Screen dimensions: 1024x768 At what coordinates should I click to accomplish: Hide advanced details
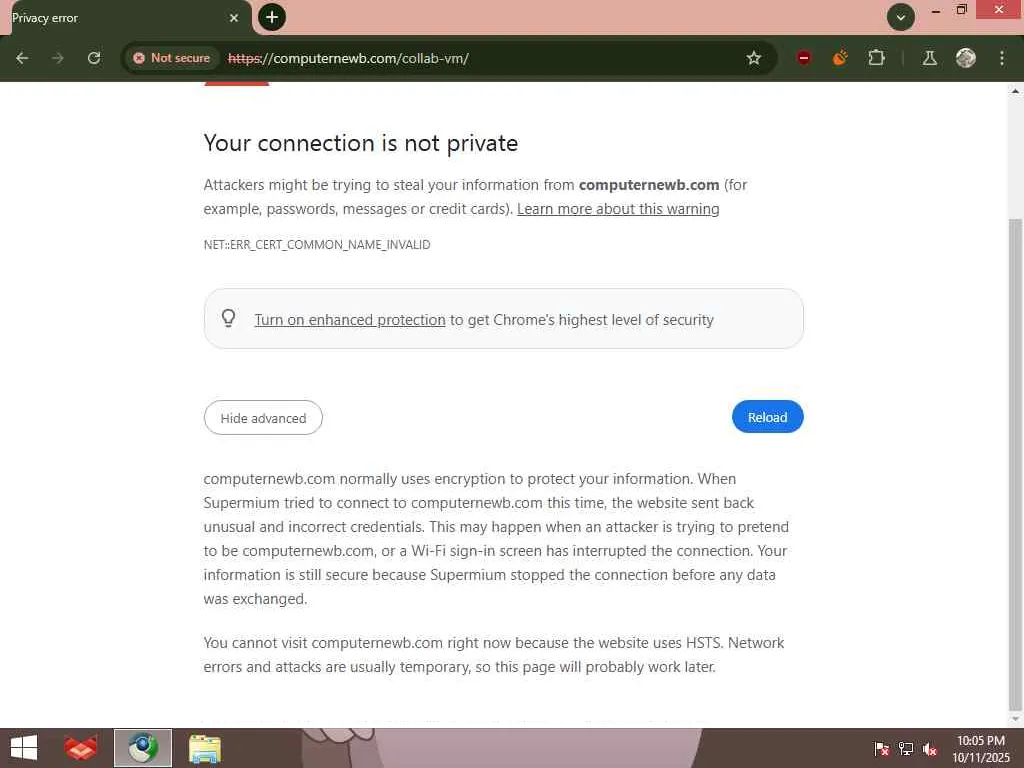[263, 418]
